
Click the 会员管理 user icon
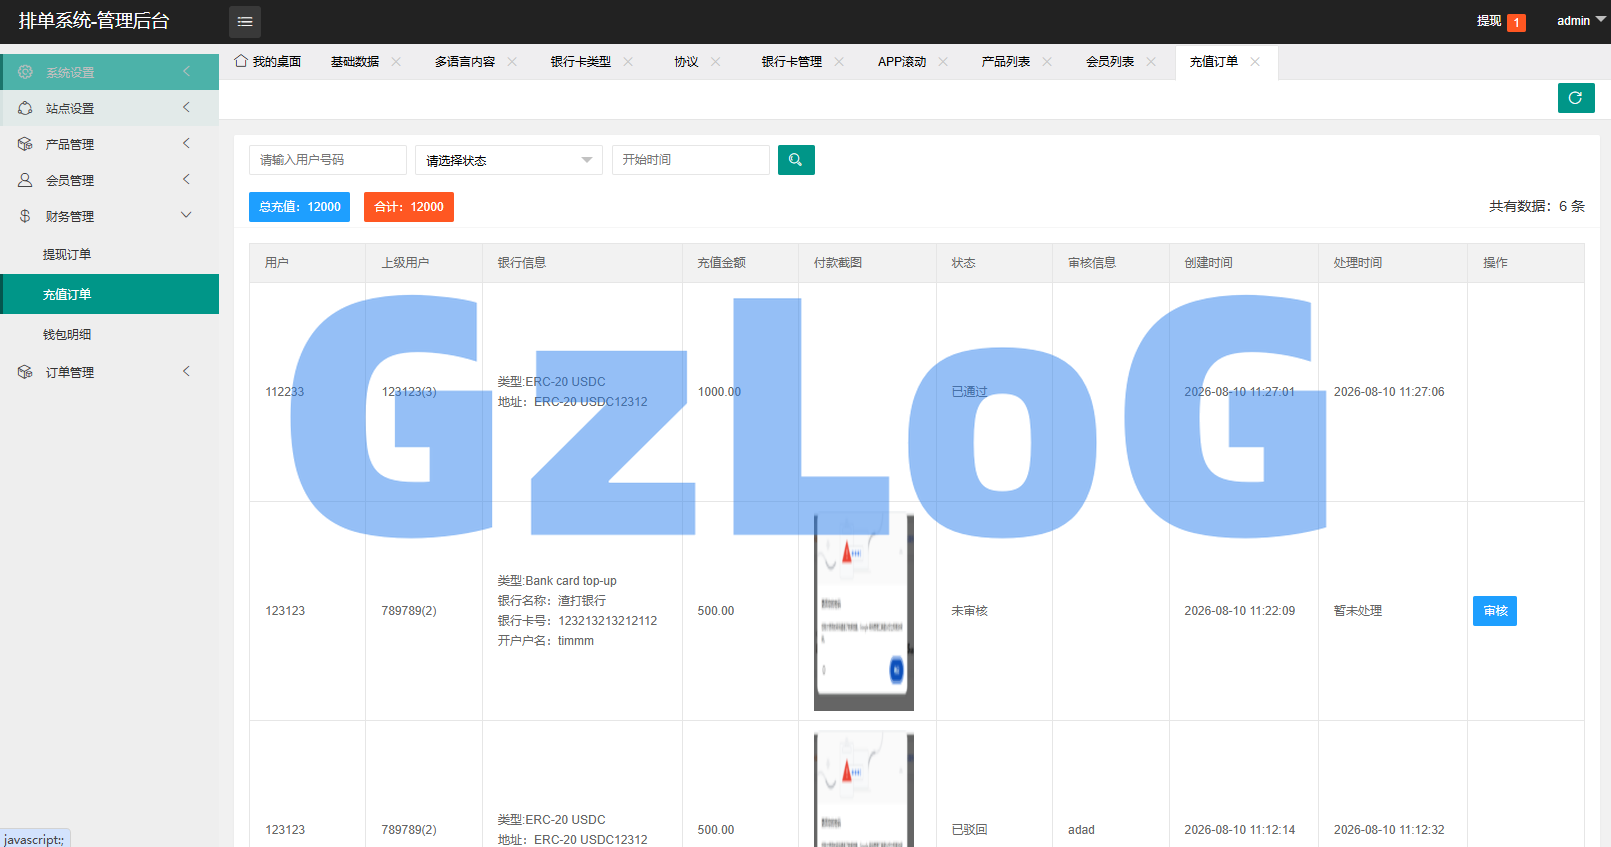tap(25, 180)
